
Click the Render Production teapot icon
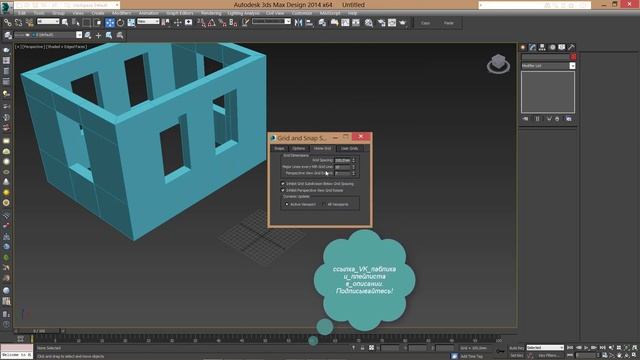pyautogui.click(x=402, y=23)
